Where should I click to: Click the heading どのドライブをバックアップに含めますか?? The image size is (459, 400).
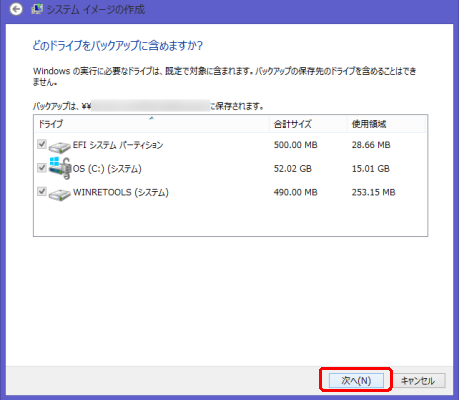click(118, 45)
